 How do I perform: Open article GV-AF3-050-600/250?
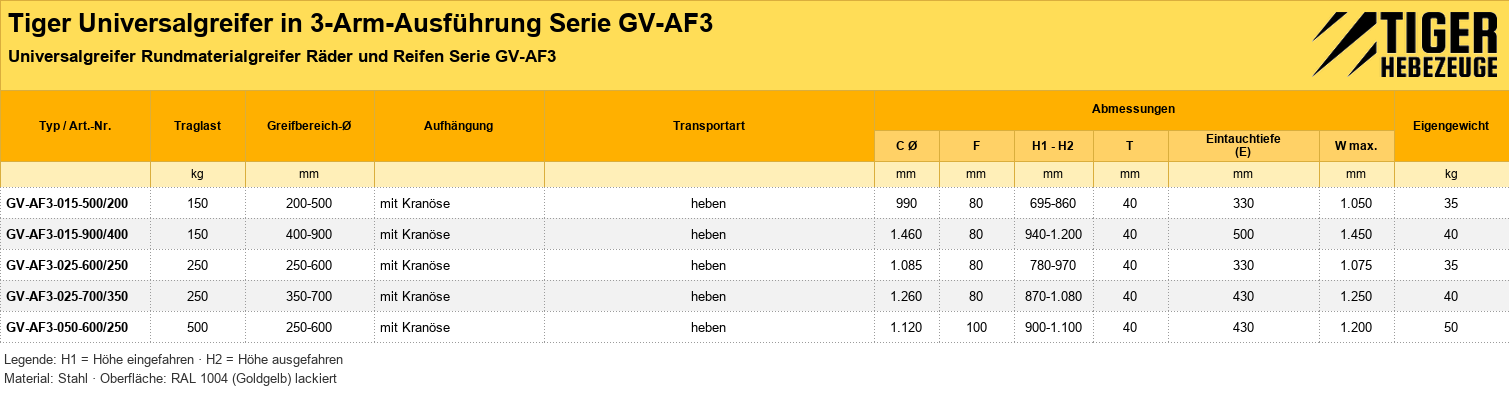pos(67,327)
